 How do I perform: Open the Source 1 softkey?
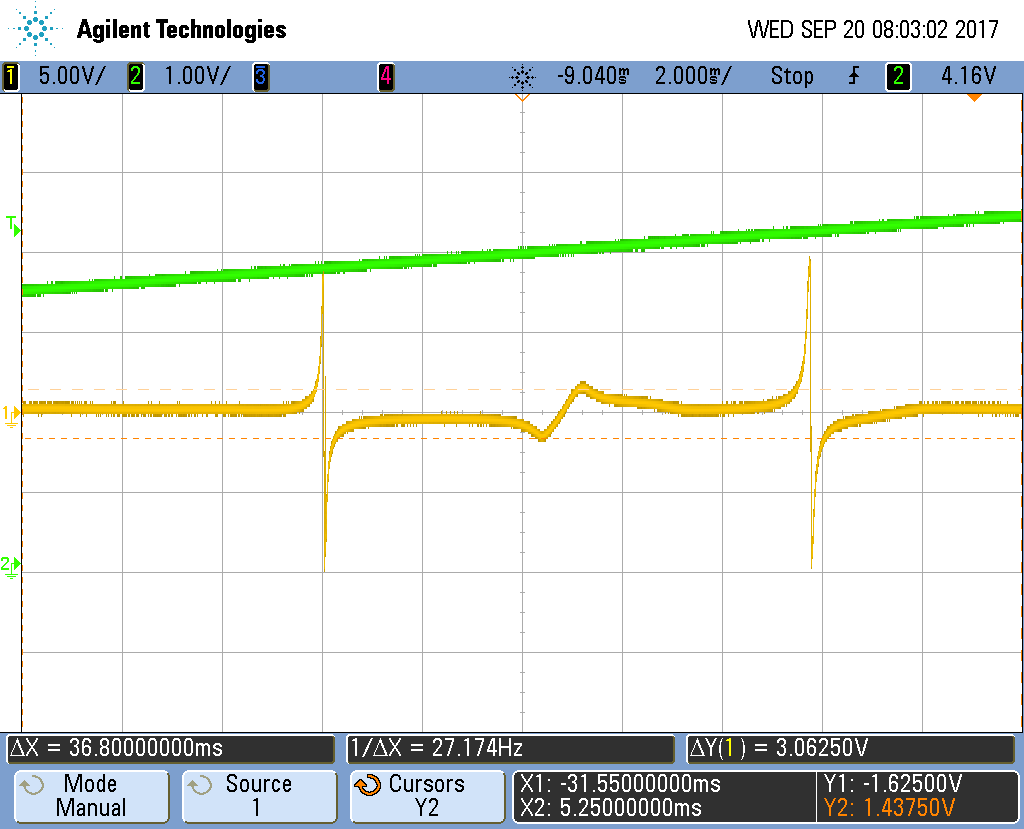click(258, 796)
